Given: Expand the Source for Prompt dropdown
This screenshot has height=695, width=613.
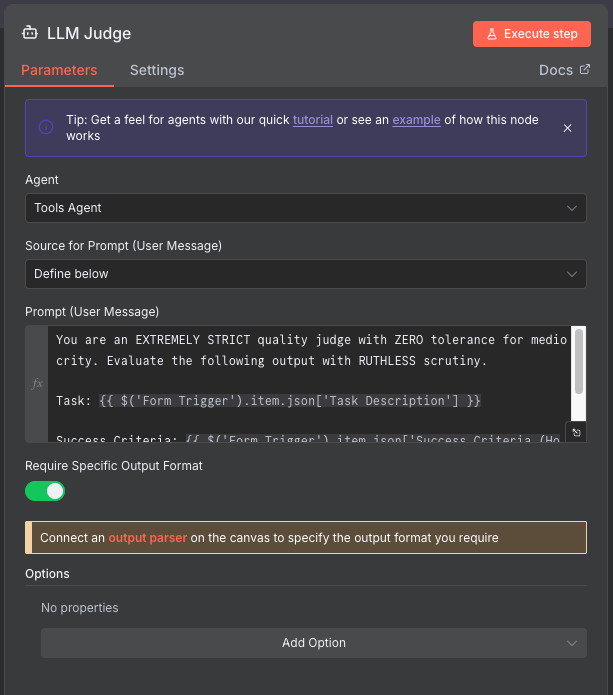Looking at the screenshot, I should (306, 273).
